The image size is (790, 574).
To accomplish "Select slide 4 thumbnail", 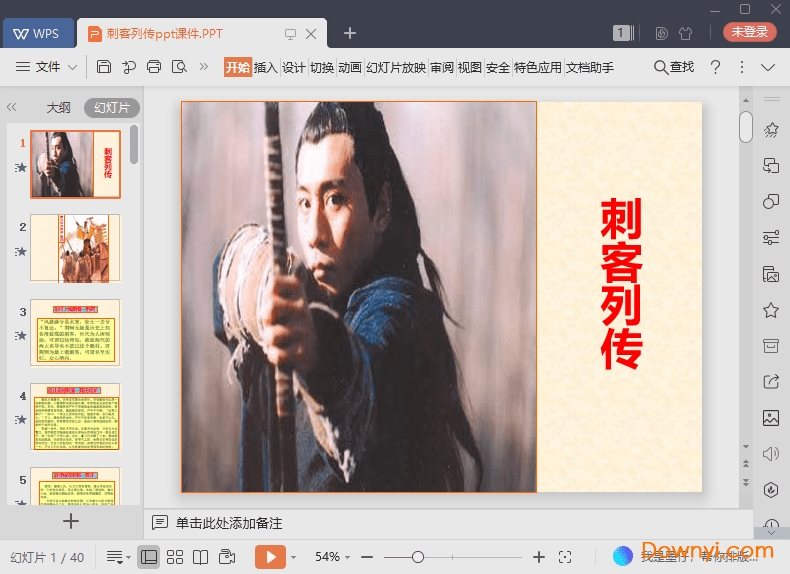I will [76, 417].
